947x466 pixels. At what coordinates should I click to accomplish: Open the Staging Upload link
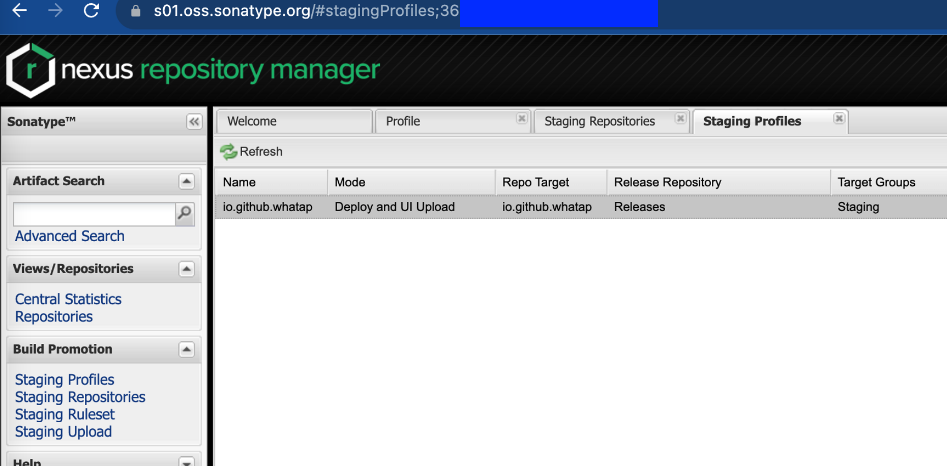point(63,432)
